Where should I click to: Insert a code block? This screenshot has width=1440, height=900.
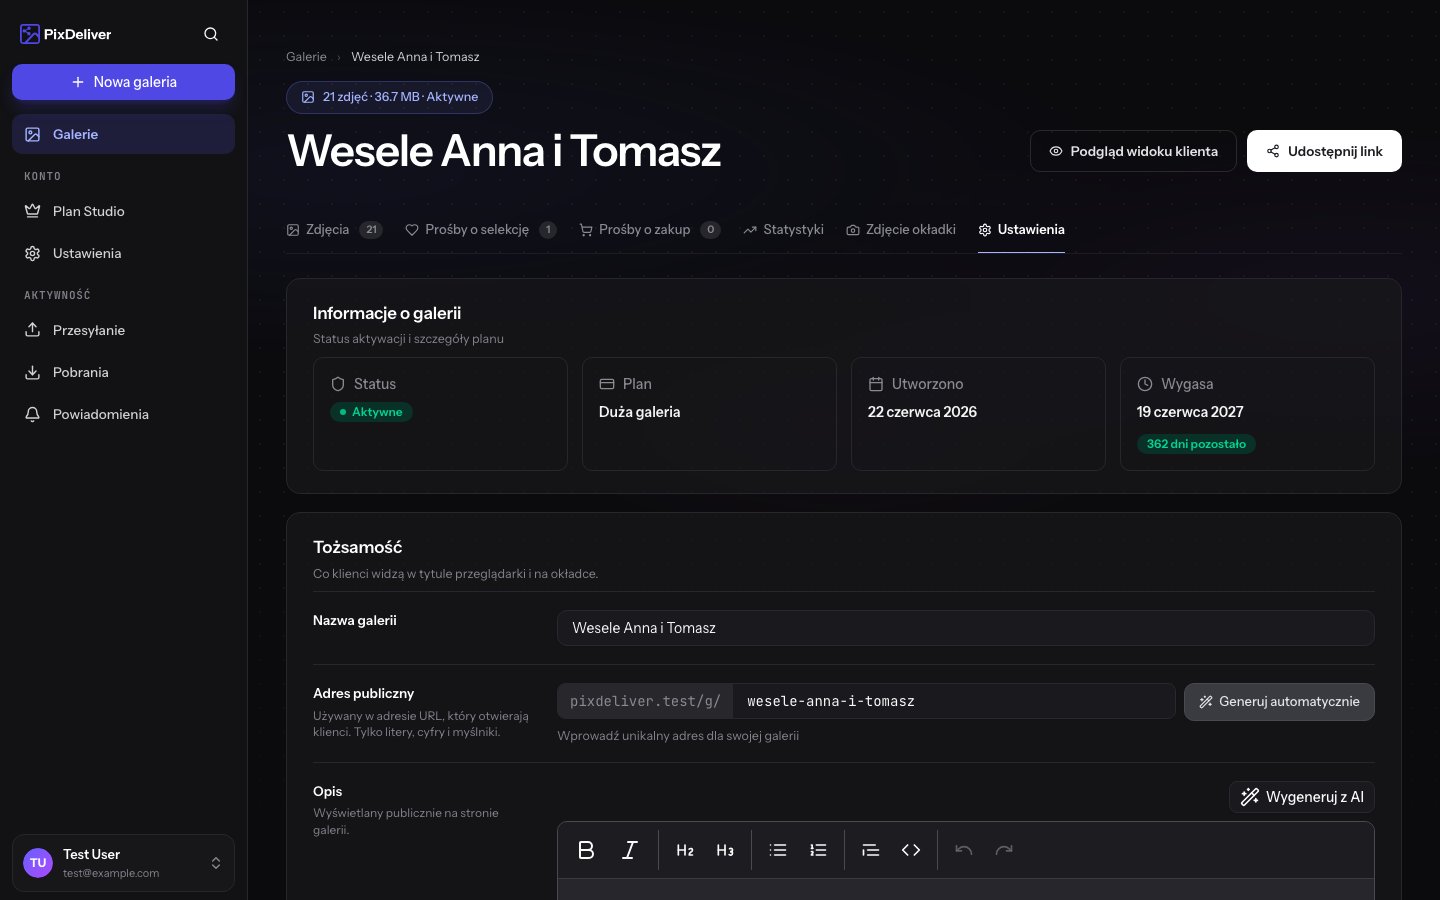coord(911,850)
